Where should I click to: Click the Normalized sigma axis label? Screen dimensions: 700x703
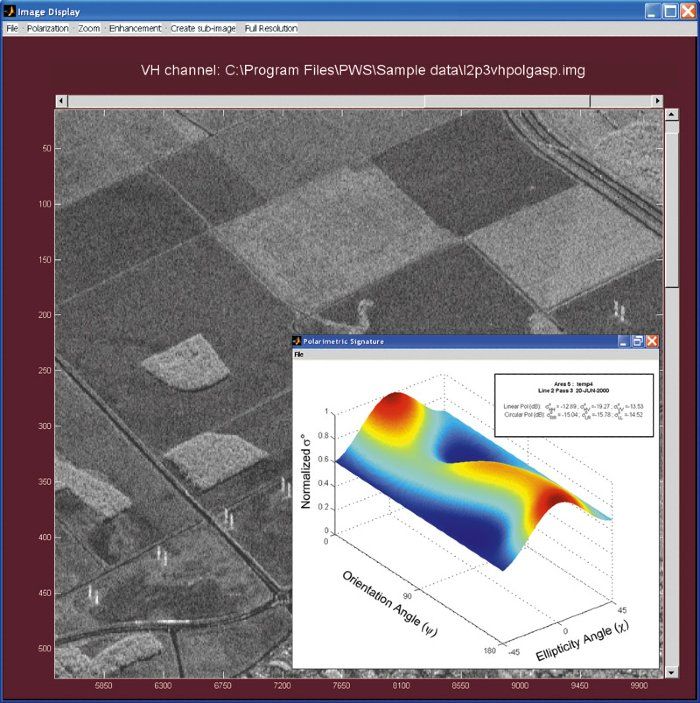(x=306, y=471)
